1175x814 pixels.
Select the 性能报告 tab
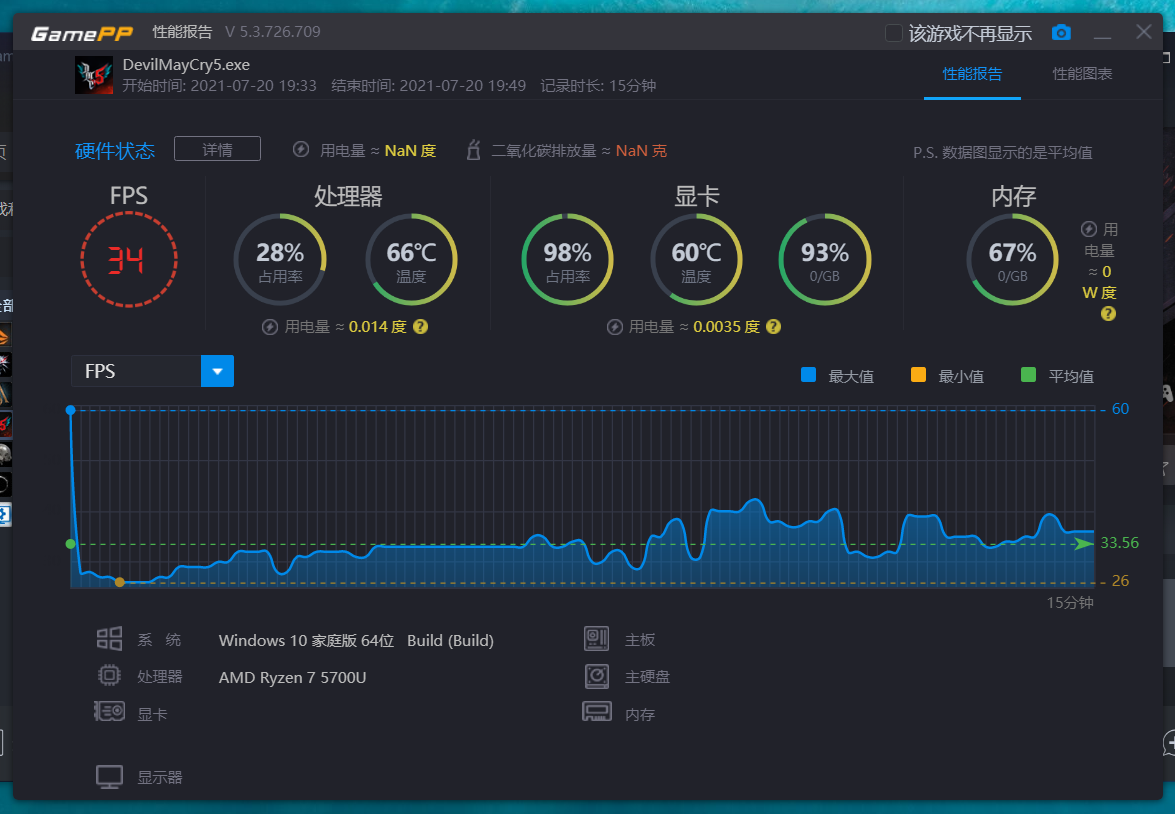tap(972, 74)
